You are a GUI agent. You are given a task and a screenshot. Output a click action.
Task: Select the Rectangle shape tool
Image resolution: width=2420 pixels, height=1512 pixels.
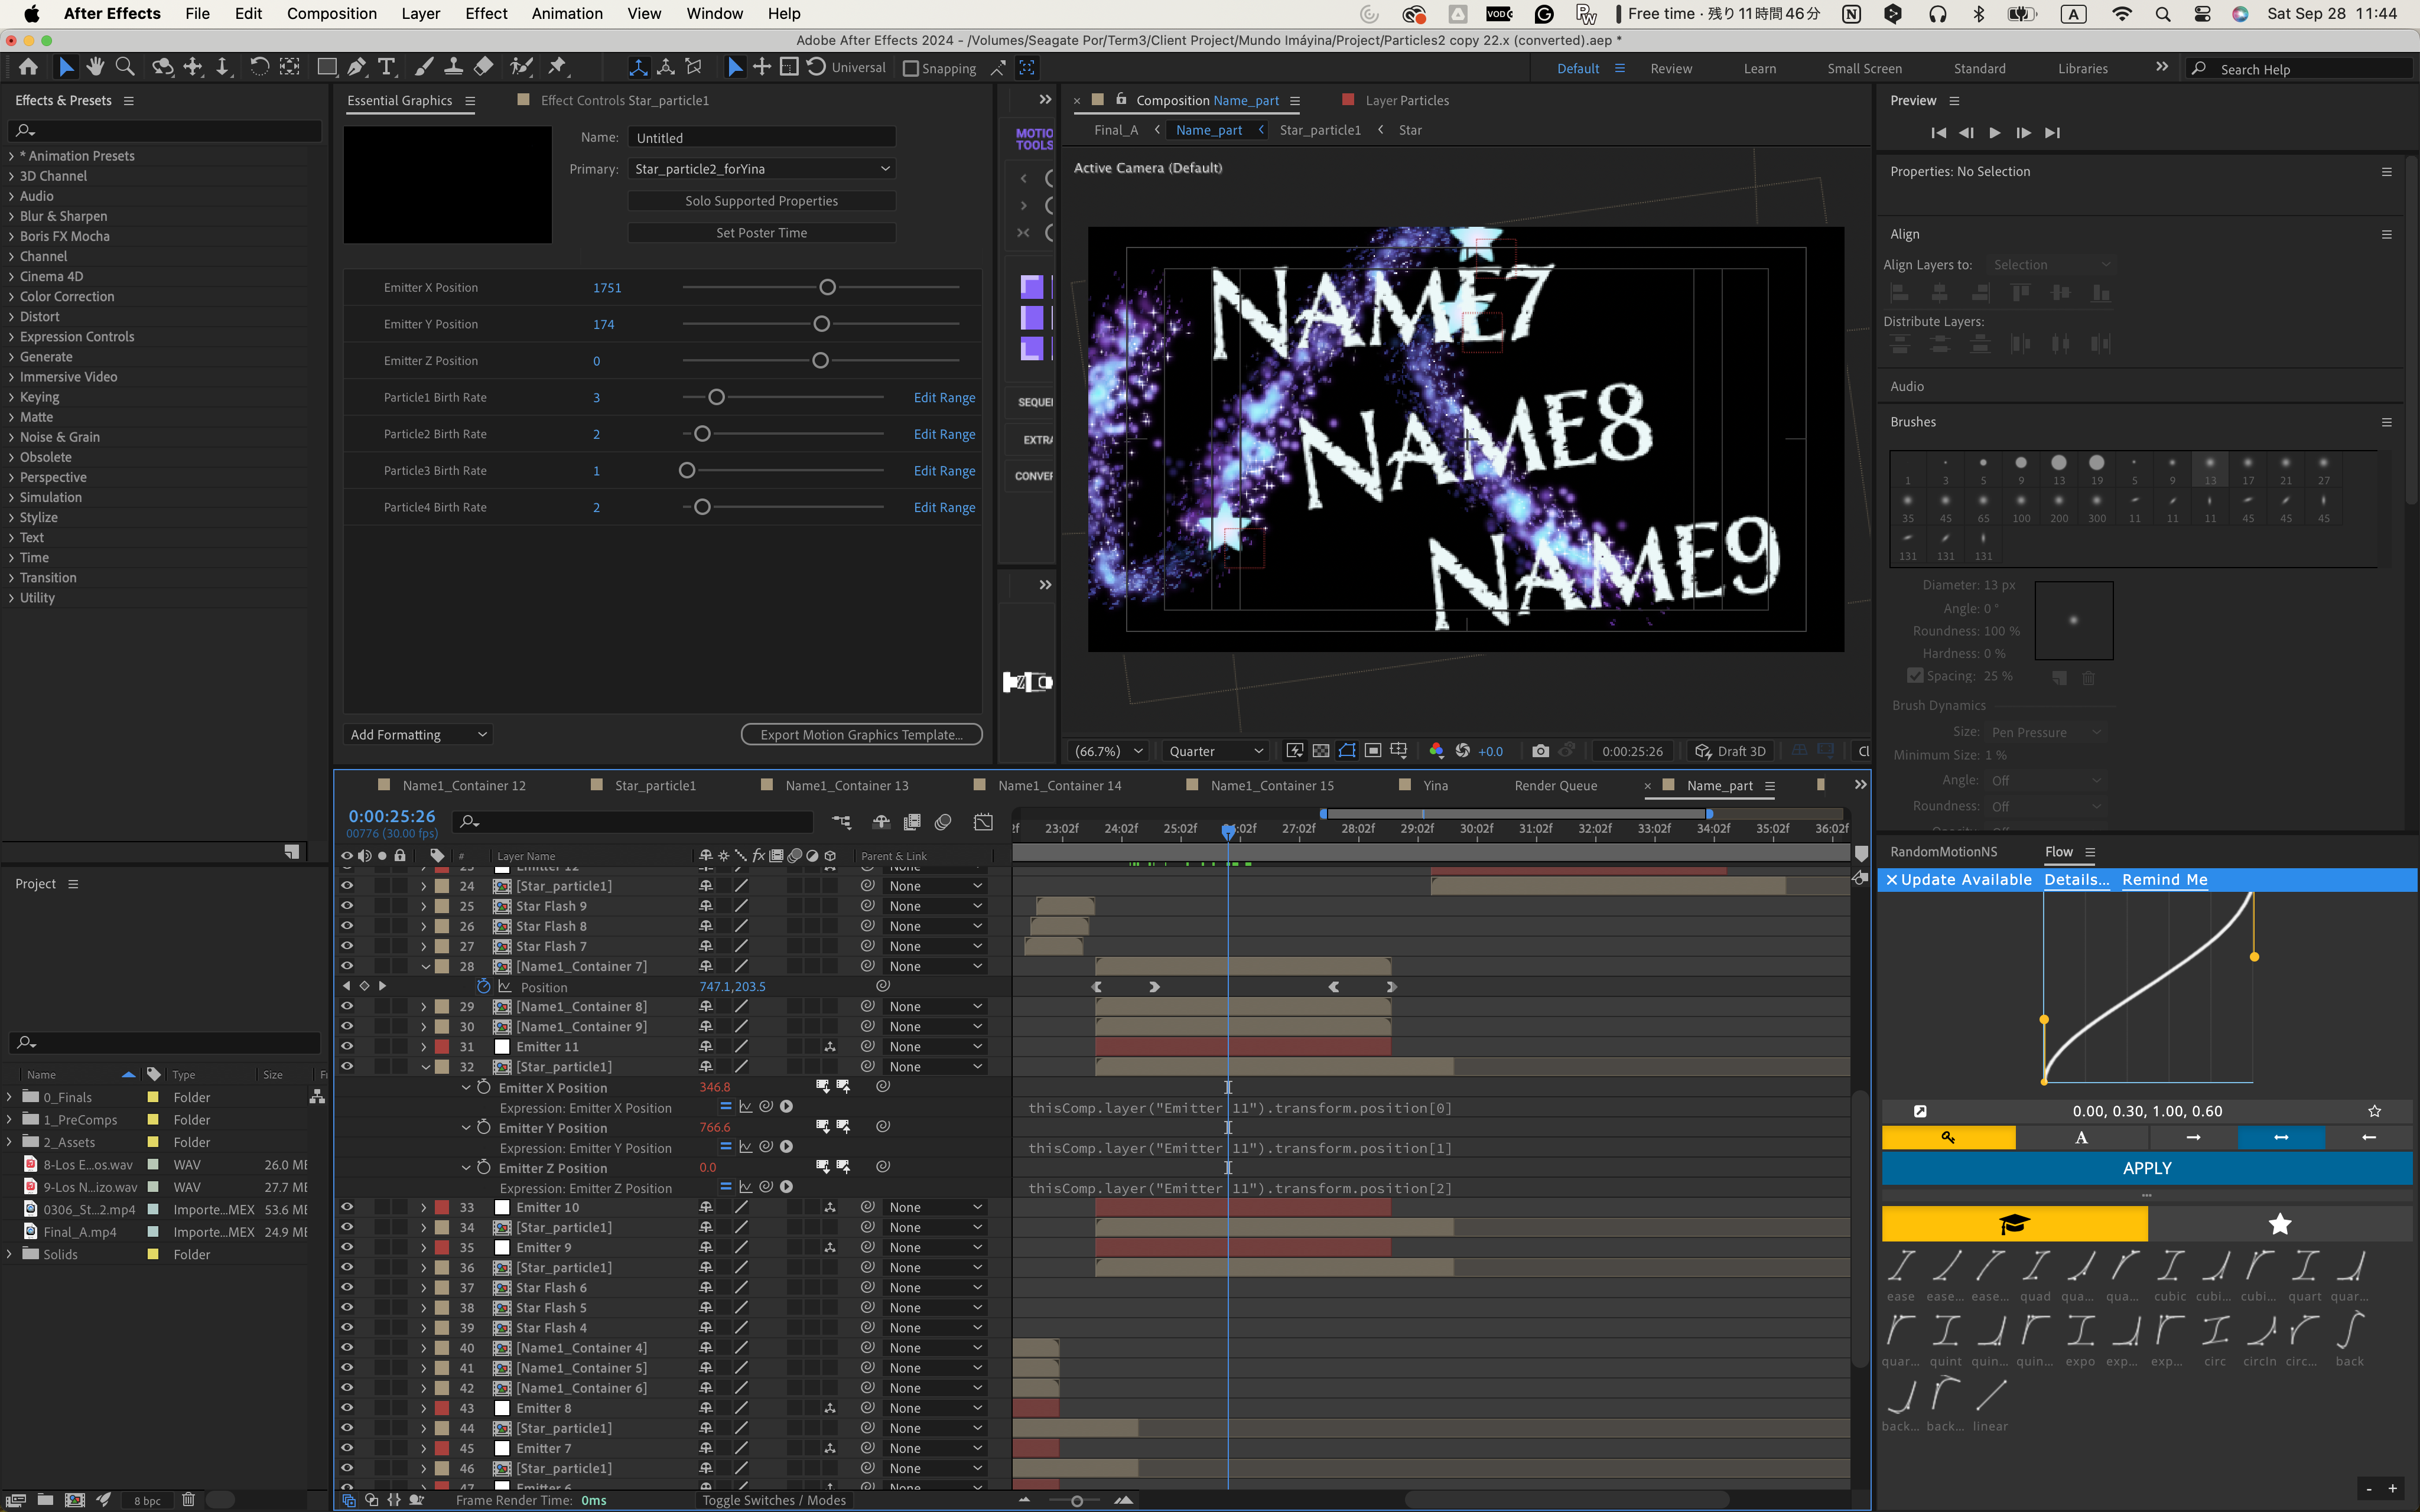click(x=326, y=67)
